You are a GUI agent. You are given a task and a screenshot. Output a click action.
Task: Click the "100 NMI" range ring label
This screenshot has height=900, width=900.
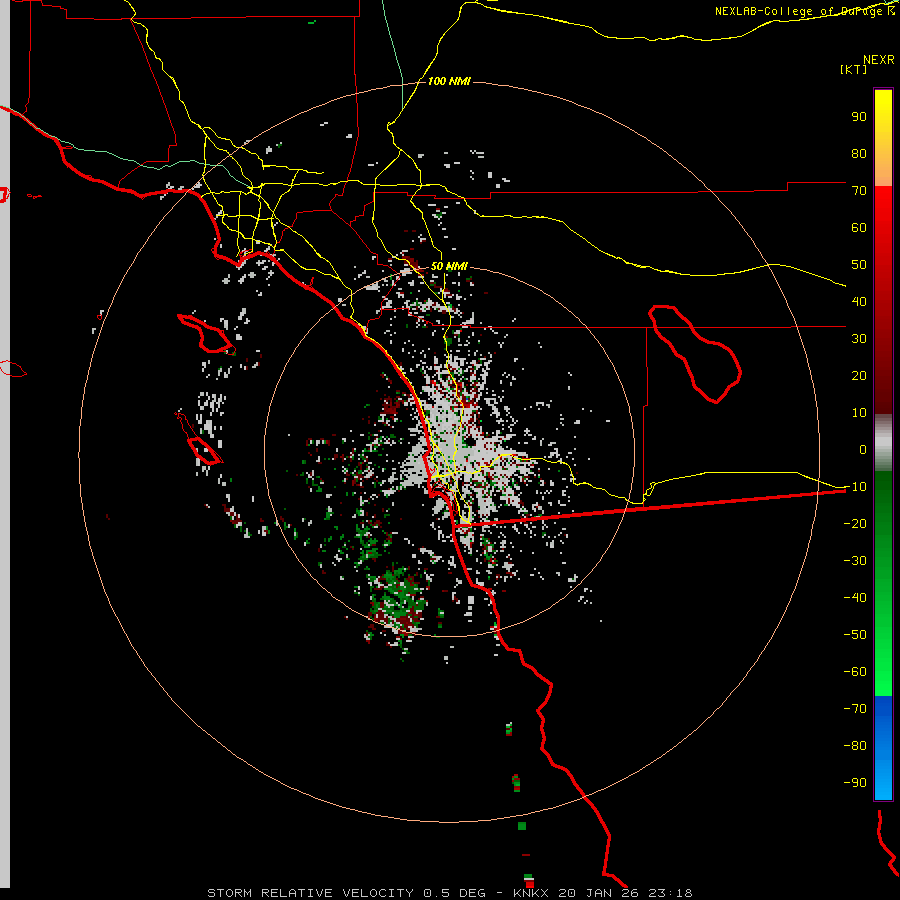[x=449, y=81]
